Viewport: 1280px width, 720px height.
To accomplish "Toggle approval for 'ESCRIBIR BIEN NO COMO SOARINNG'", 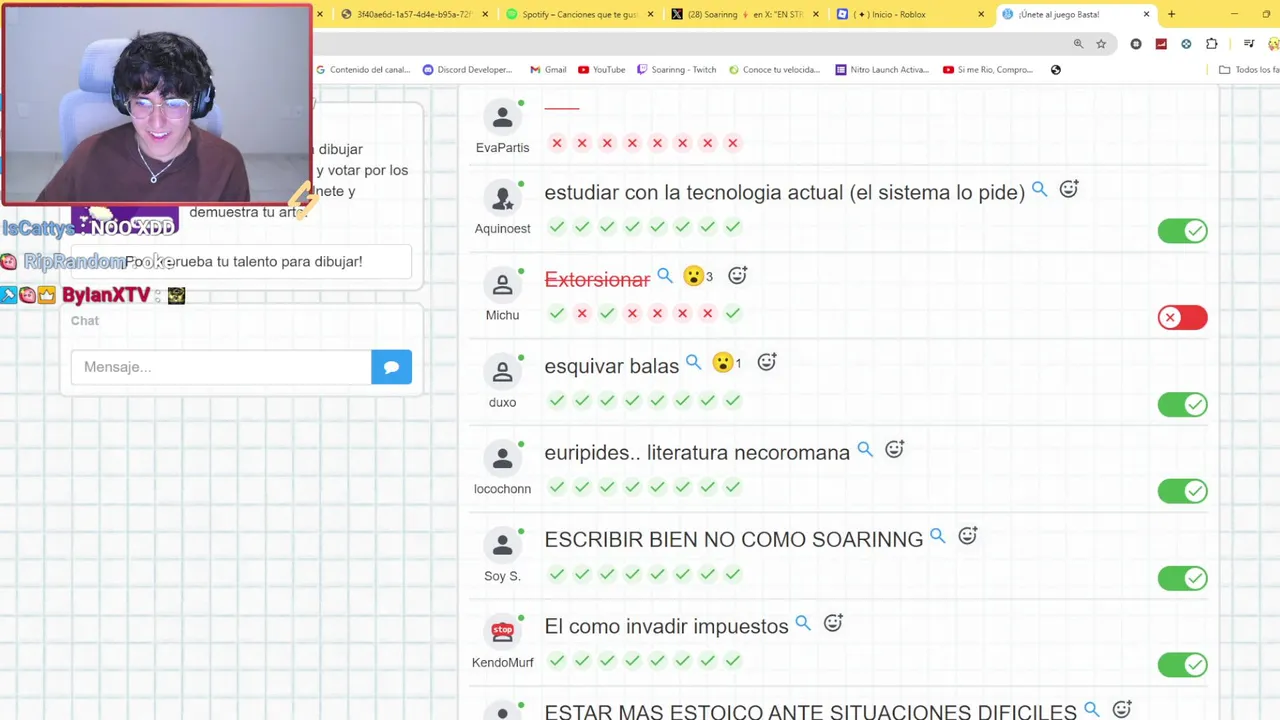I will pos(1183,578).
